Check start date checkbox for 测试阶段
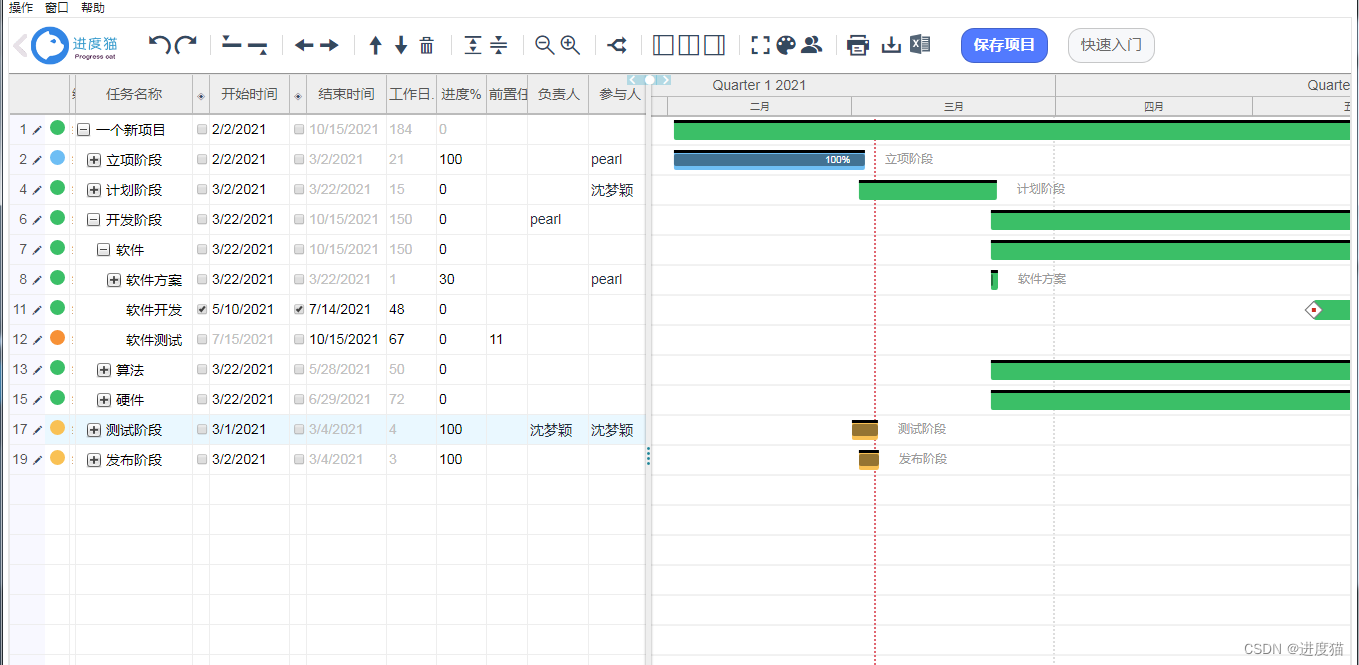1359x665 pixels. click(202, 430)
